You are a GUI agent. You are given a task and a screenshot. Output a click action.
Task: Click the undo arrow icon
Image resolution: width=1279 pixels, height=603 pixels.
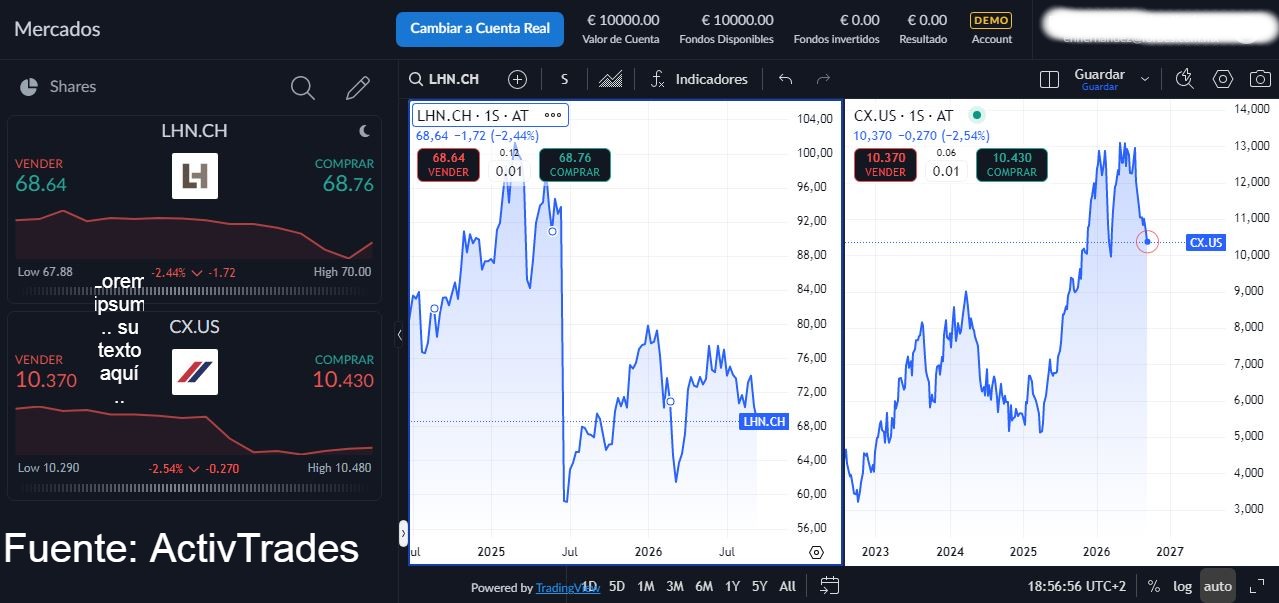click(785, 79)
